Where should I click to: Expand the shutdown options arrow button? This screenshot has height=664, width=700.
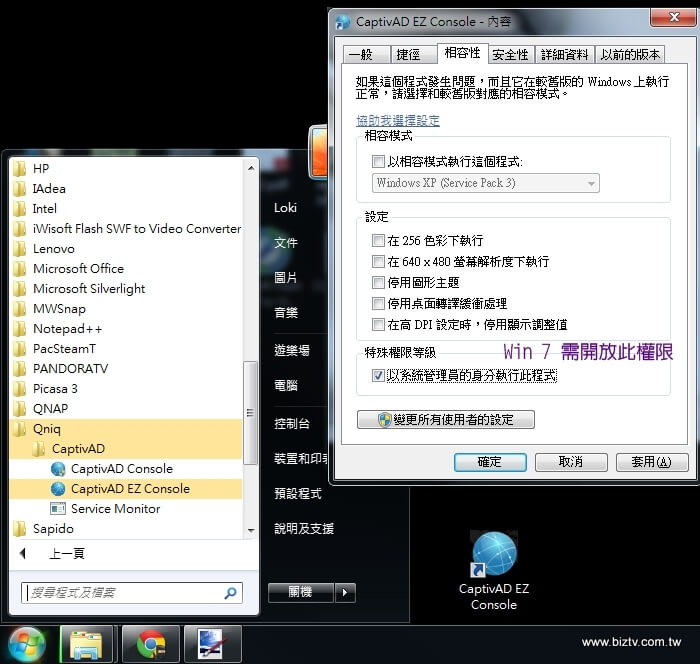tap(345, 592)
